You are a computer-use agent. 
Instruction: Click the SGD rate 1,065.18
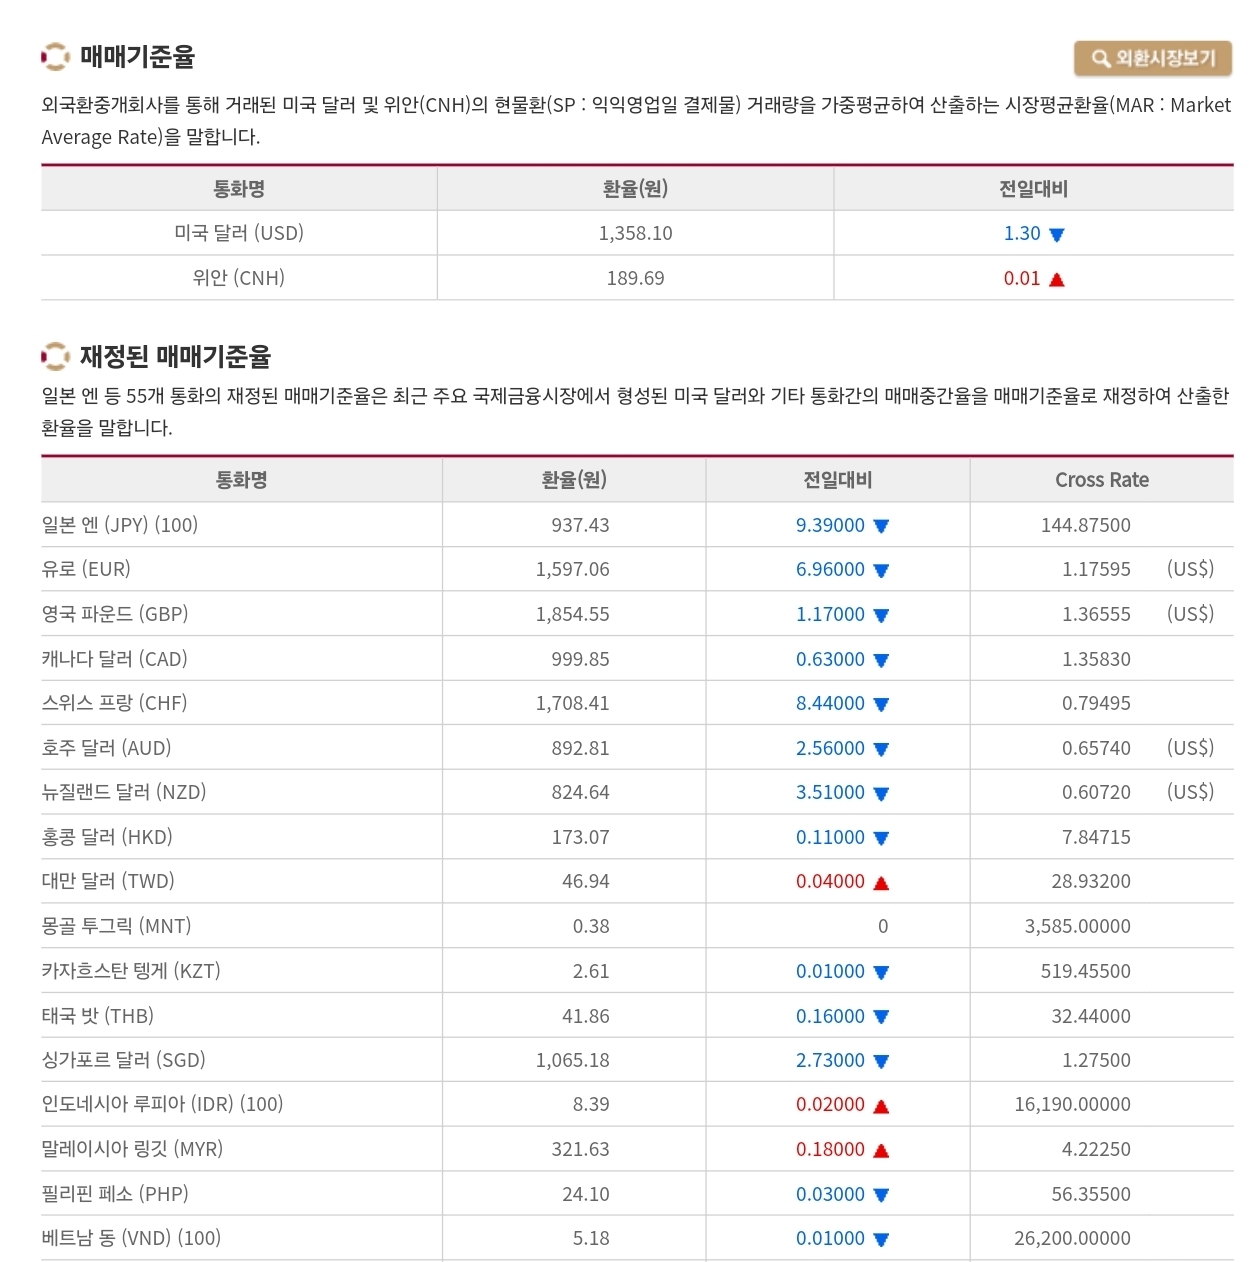click(x=572, y=1060)
